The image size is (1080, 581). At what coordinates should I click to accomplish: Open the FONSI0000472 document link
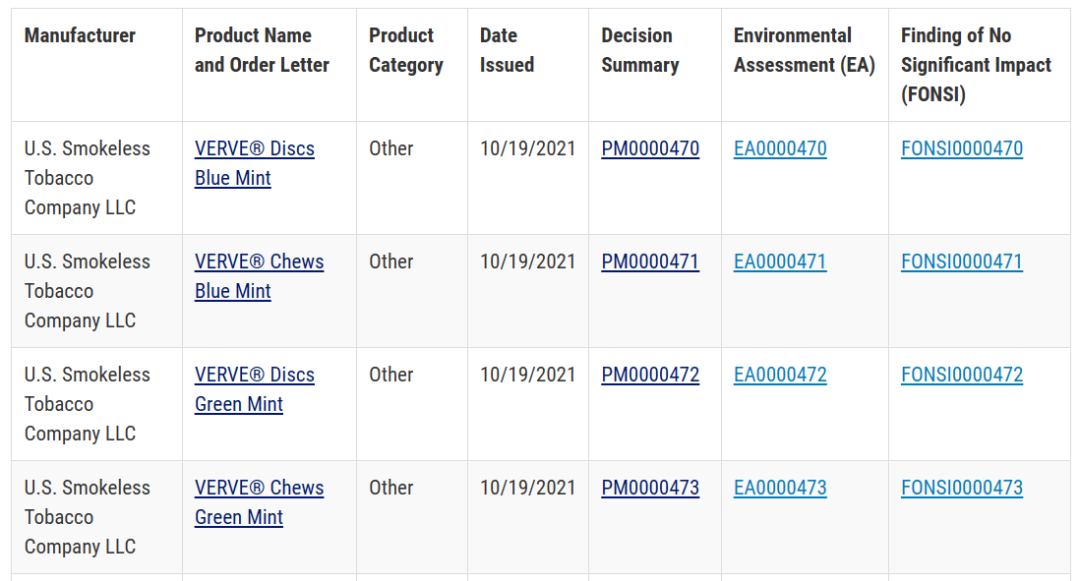pyautogui.click(x=962, y=374)
